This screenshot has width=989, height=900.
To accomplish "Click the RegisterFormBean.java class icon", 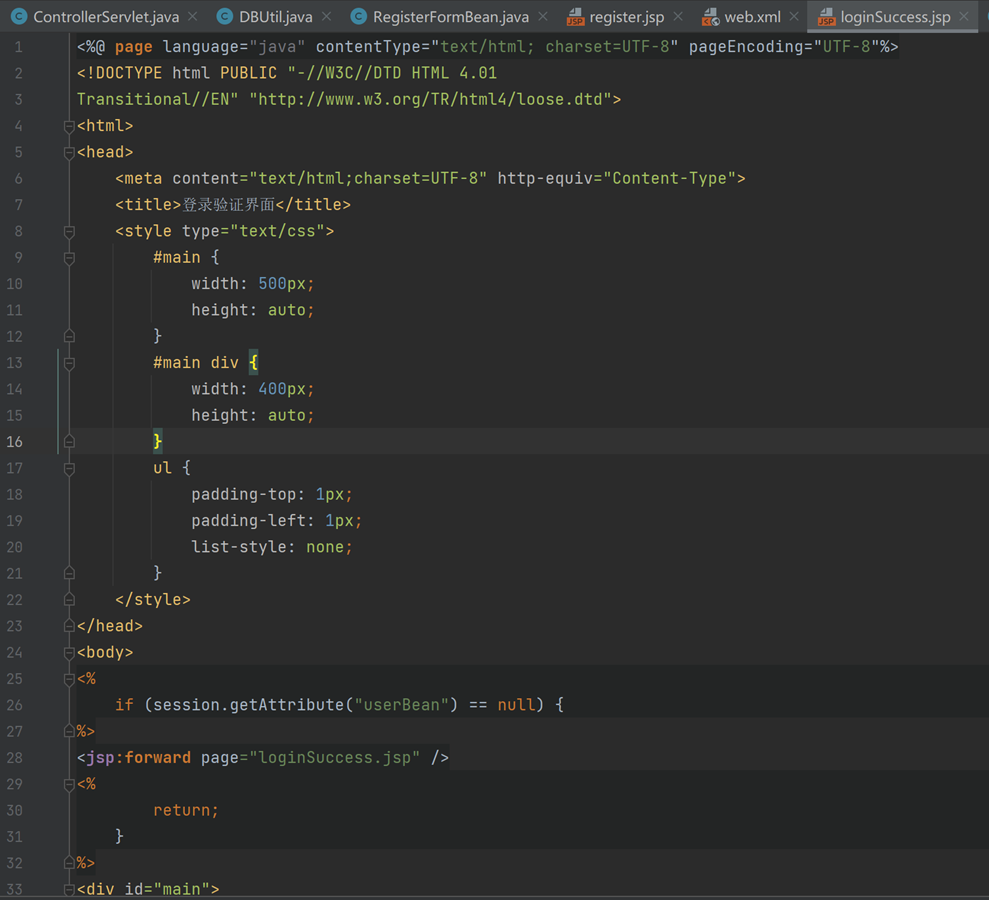I will pyautogui.click(x=358, y=17).
